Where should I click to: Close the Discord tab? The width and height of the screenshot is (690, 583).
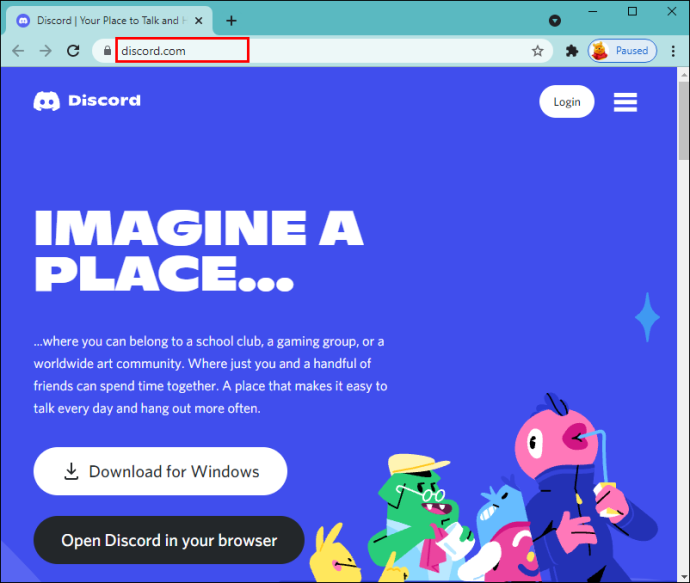(x=199, y=21)
